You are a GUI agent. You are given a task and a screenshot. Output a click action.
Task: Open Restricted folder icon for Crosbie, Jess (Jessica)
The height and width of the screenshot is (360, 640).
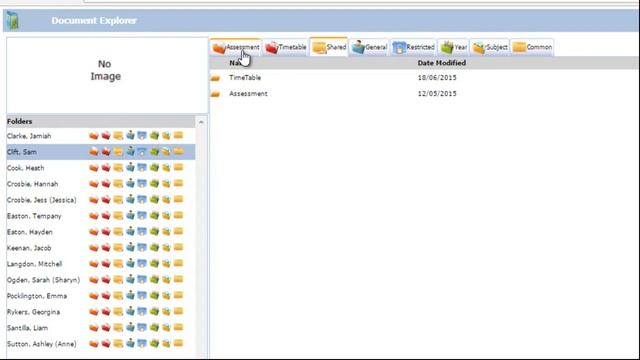(142, 200)
